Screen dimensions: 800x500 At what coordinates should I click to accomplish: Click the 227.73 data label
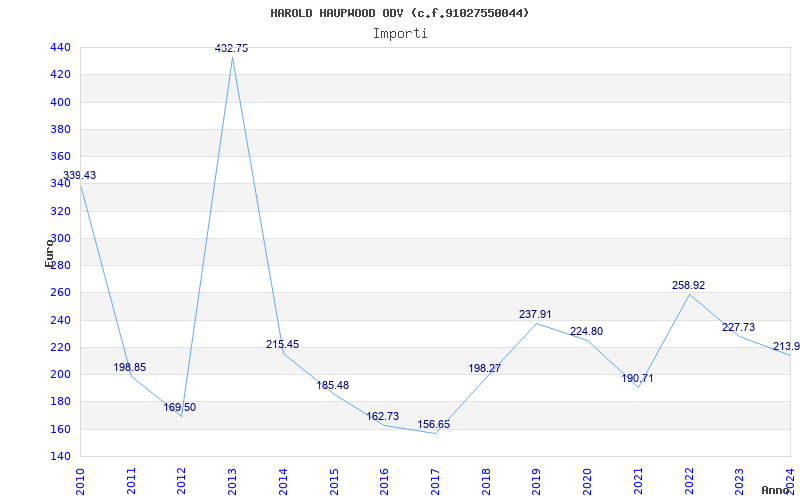coord(738,328)
